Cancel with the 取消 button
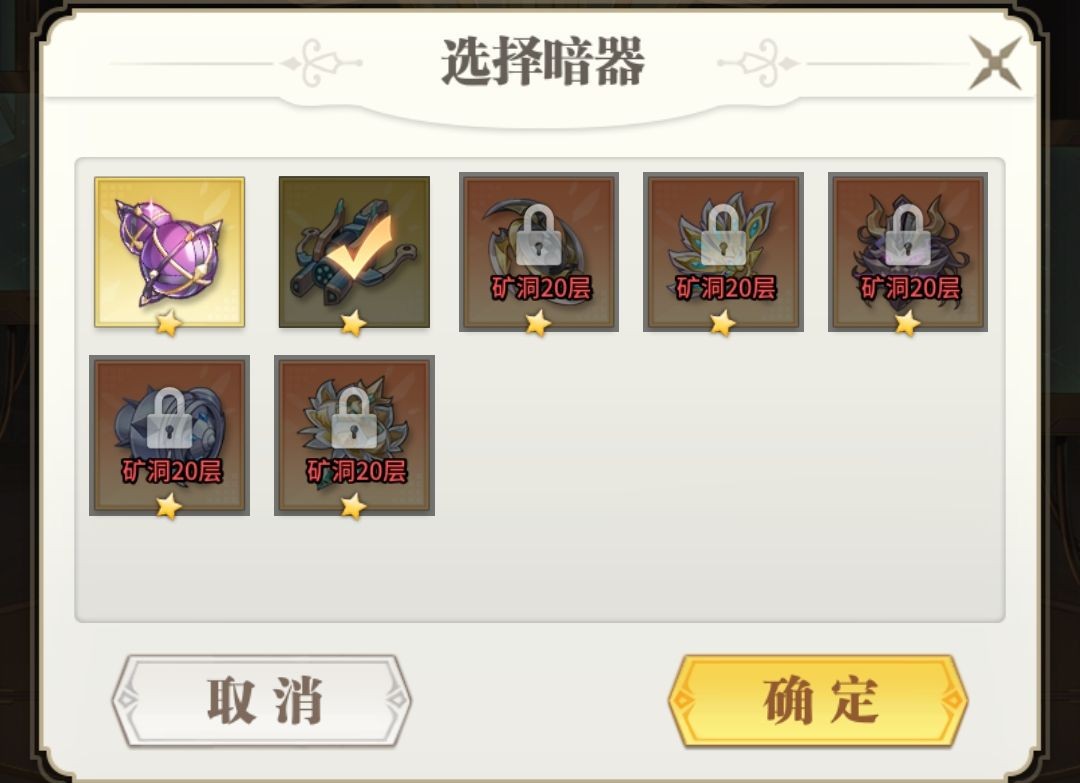The width and height of the screenshot is (1080, 783). (x=262, y=701)
